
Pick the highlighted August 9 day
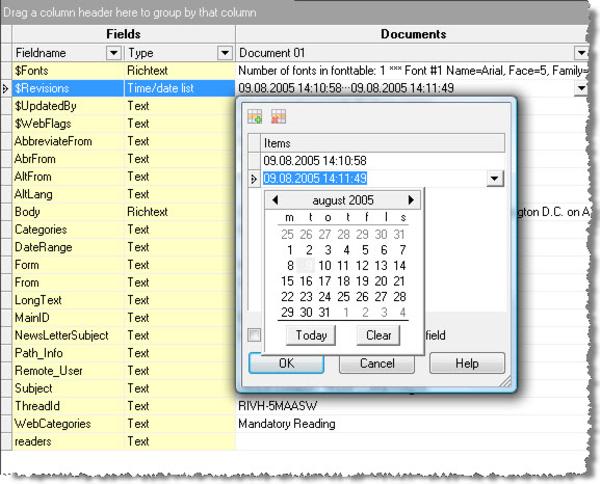click(x=306, y=266)
